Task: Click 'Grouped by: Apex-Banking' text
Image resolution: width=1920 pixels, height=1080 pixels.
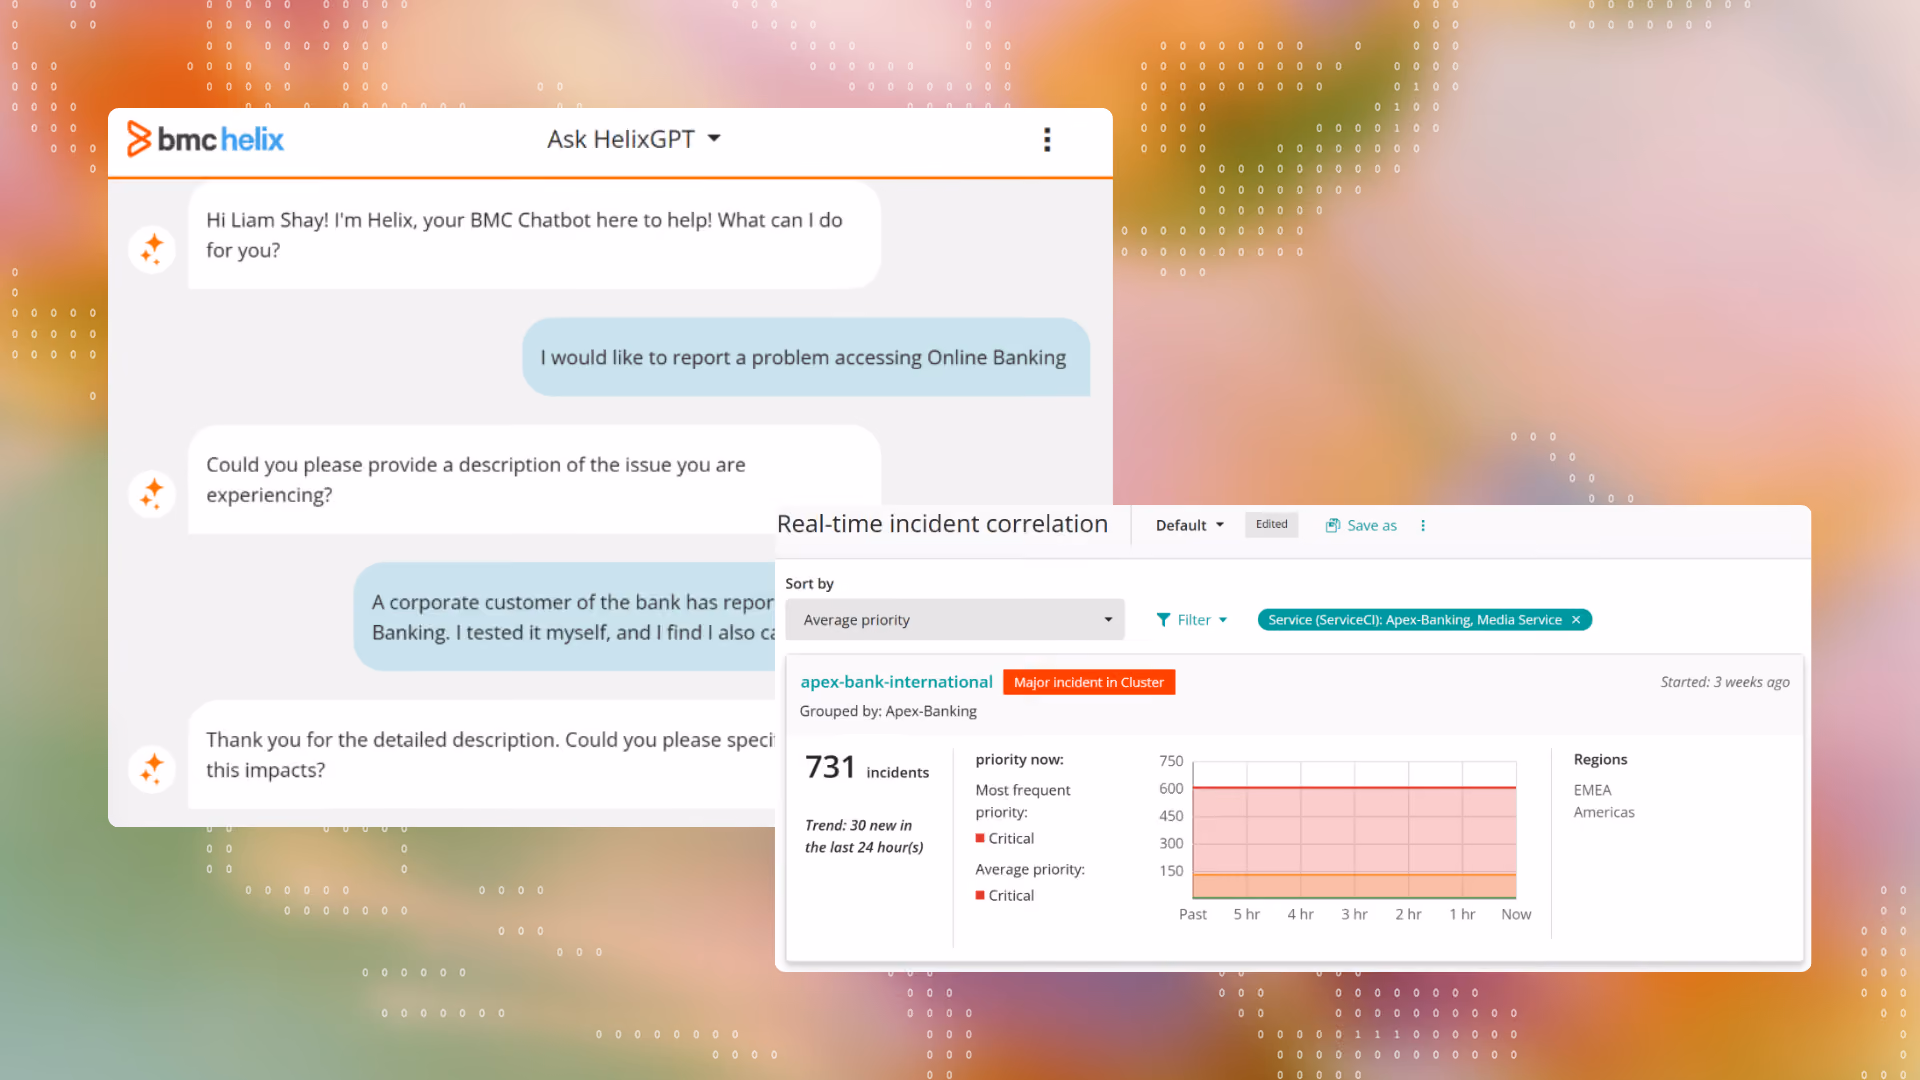Action: pyautogui.click(x=888, y=711)
